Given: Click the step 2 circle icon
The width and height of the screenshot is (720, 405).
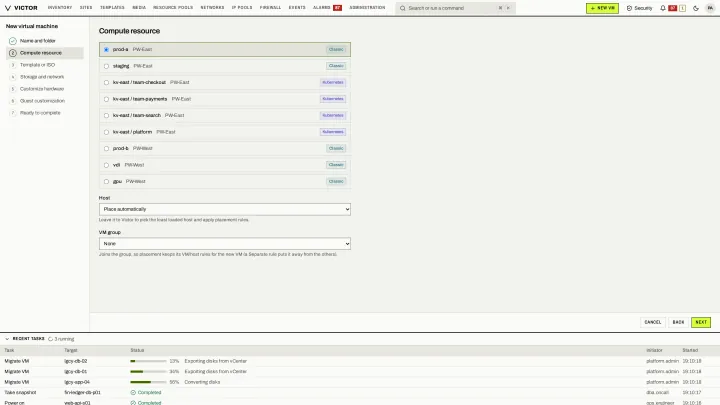Looking at the screenshot, I should click(x=13, y=53).
